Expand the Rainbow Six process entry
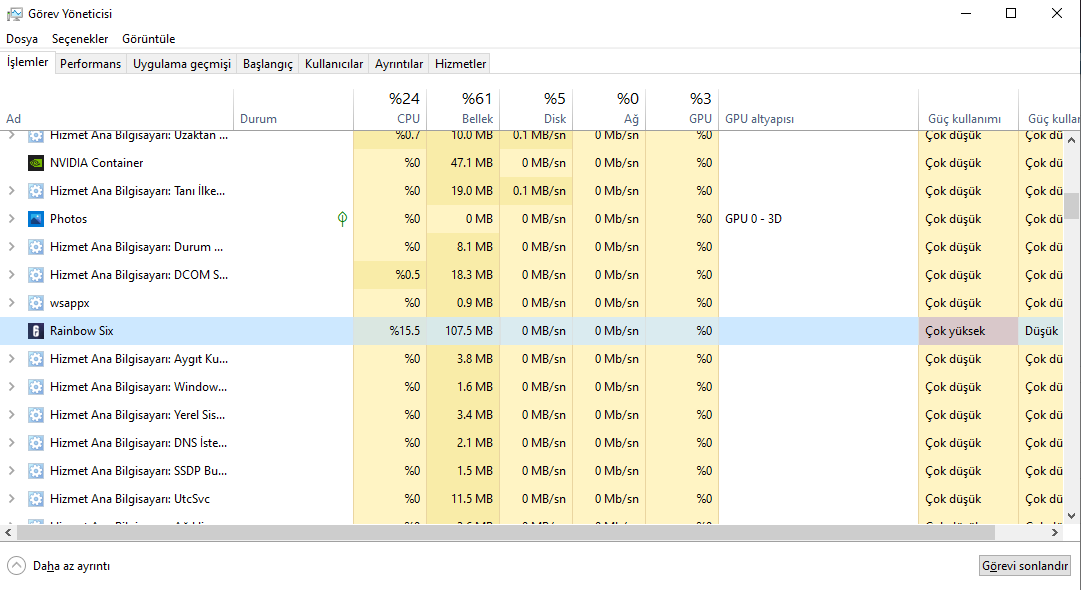This screenshot has width=1081, height=590. [x=11, y=331]
